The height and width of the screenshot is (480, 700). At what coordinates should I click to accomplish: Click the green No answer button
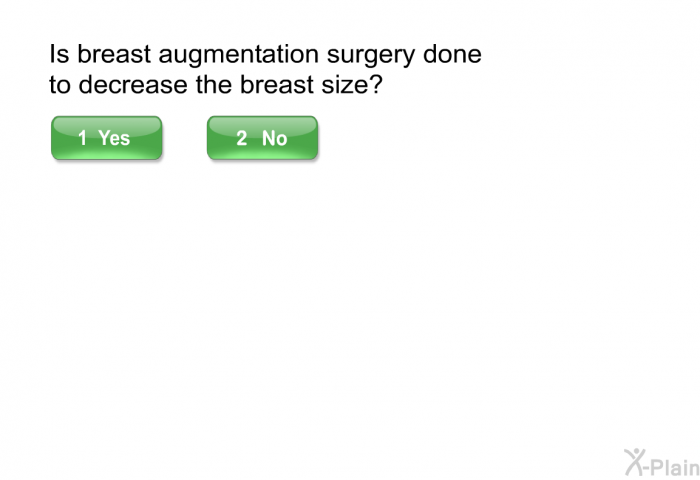pyautogui.click(x=262, y=138)
